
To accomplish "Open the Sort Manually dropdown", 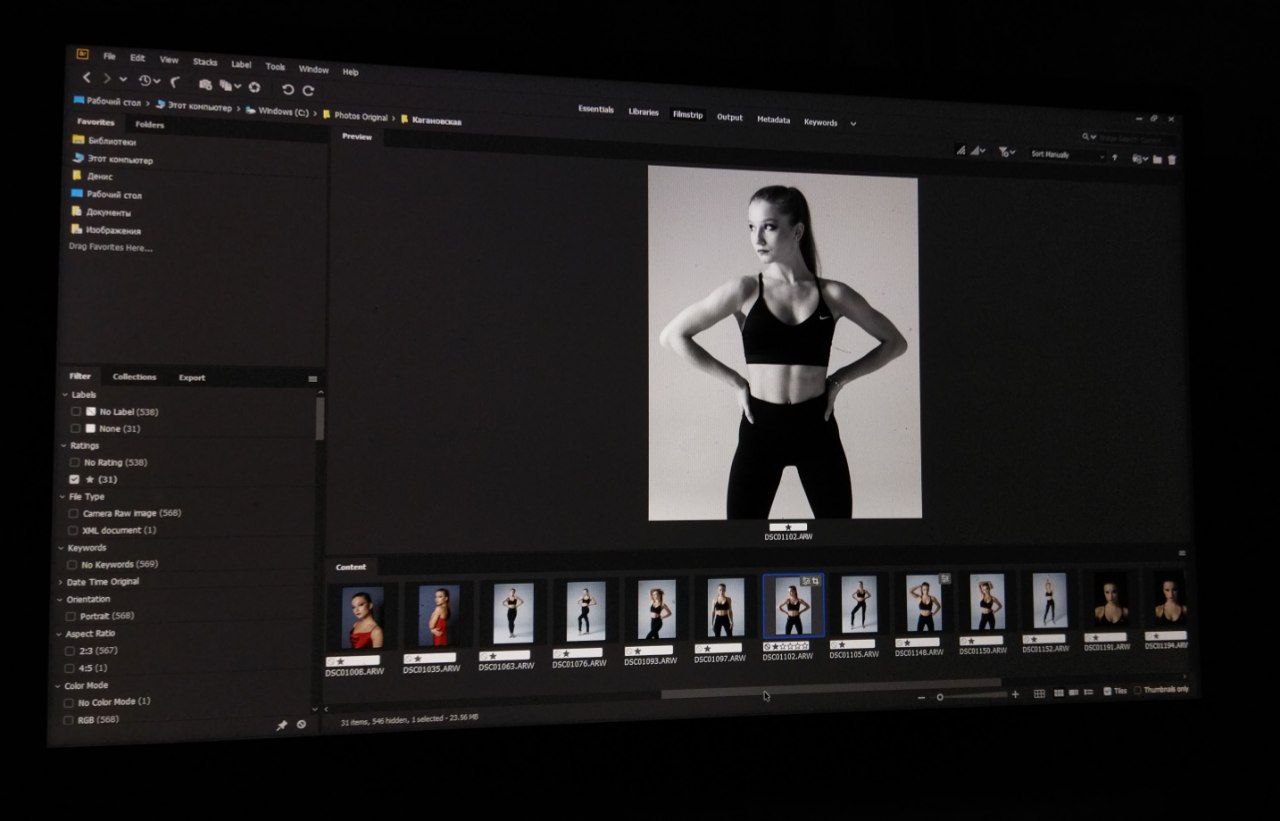I will (1067, 155).
